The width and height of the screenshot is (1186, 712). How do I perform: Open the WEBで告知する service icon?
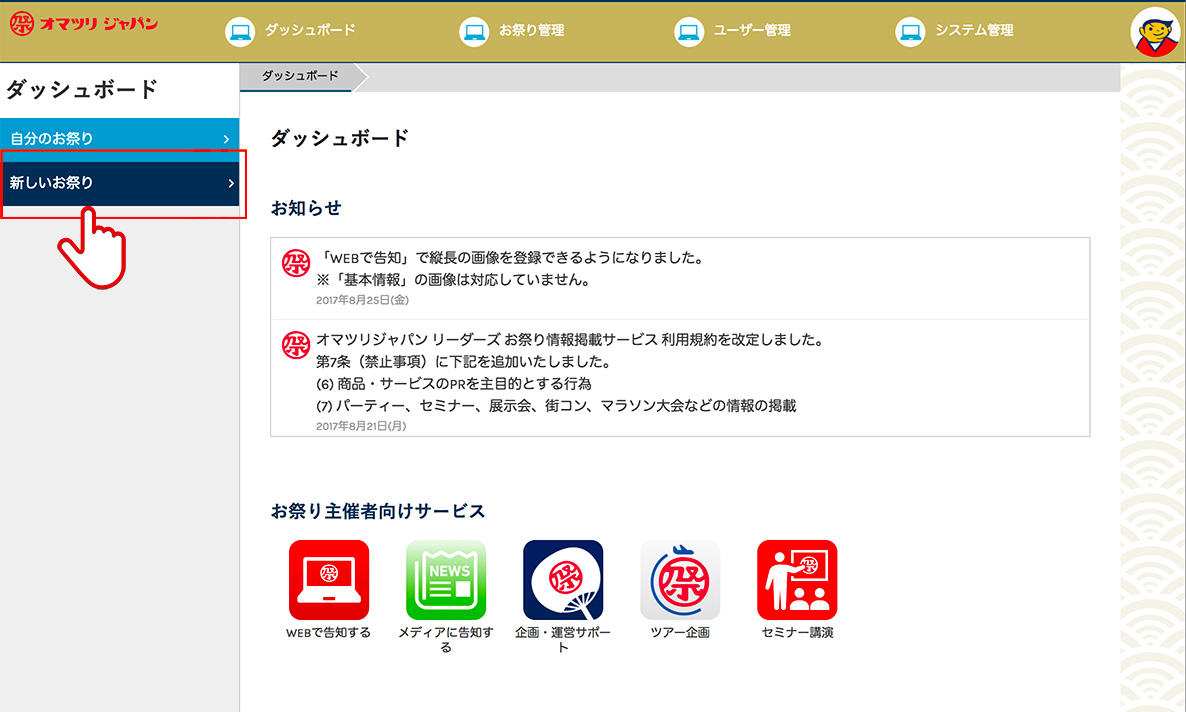(328, 580)
